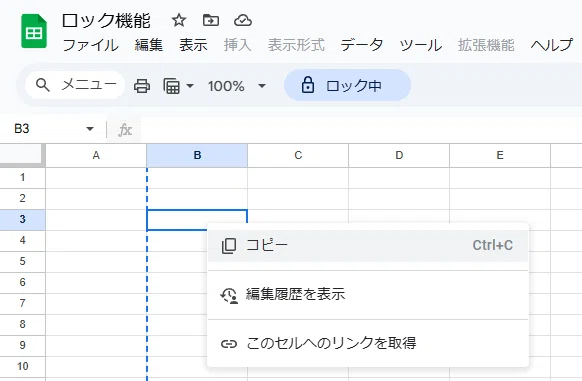Select row 10 header
The width and height of the screenshot is (582, 381).
pos(23,367)
